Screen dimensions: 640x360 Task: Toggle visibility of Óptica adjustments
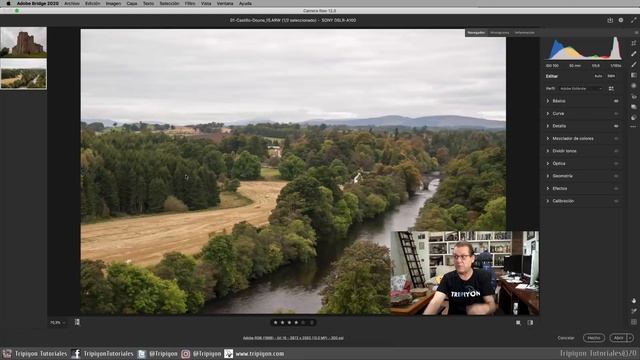[x=616, y=164]
